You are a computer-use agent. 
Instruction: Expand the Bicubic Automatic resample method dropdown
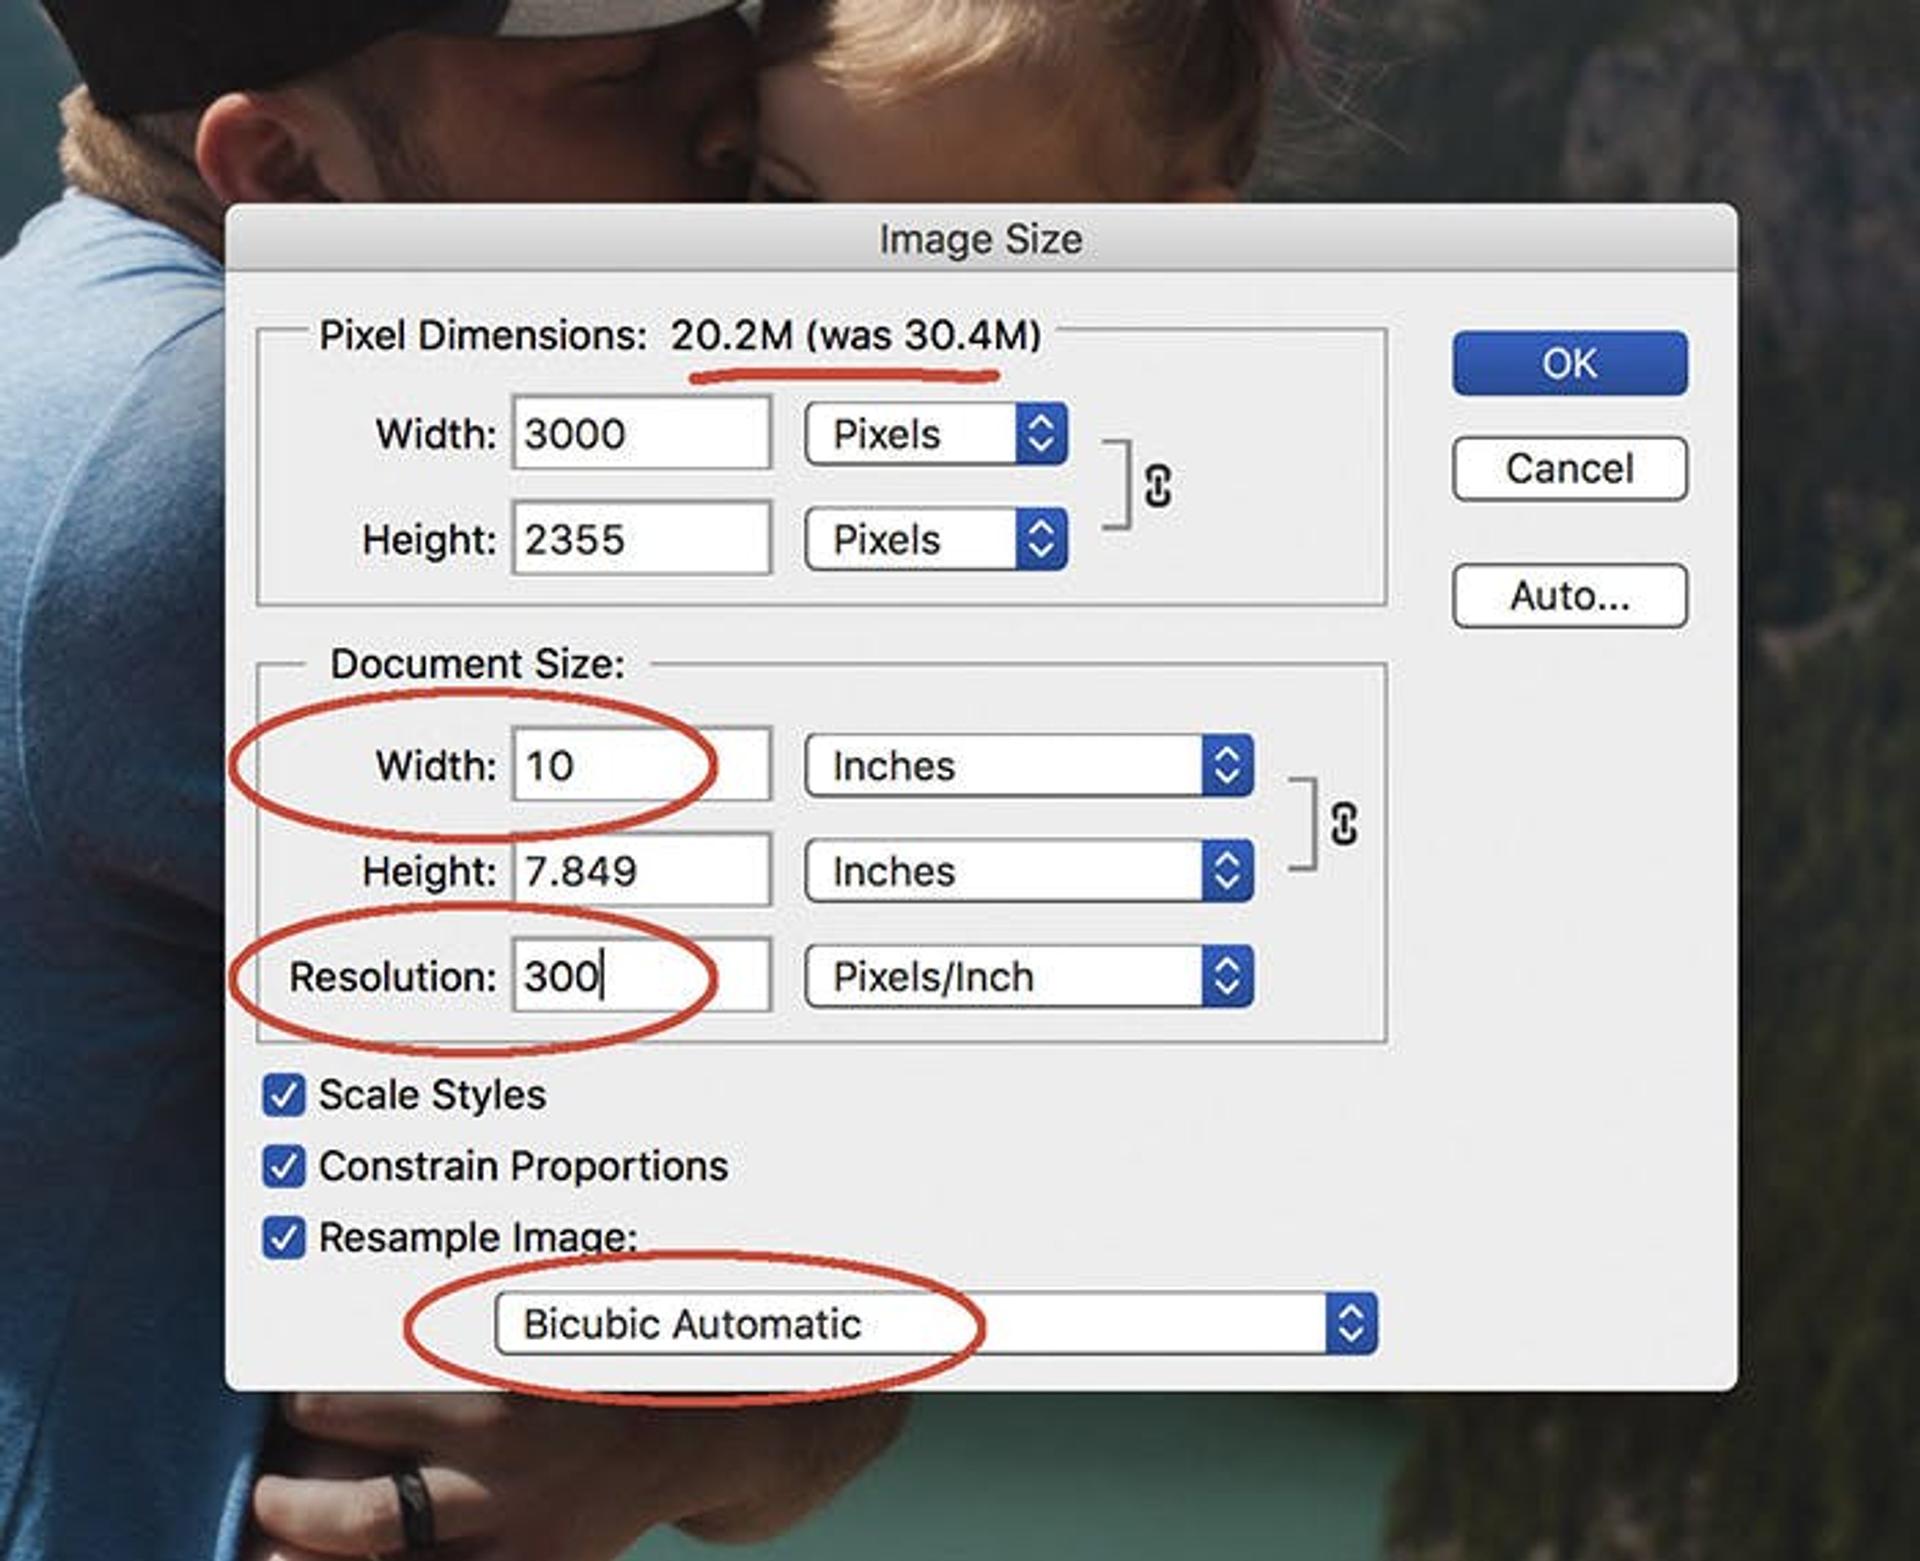tap(935, 1324)
